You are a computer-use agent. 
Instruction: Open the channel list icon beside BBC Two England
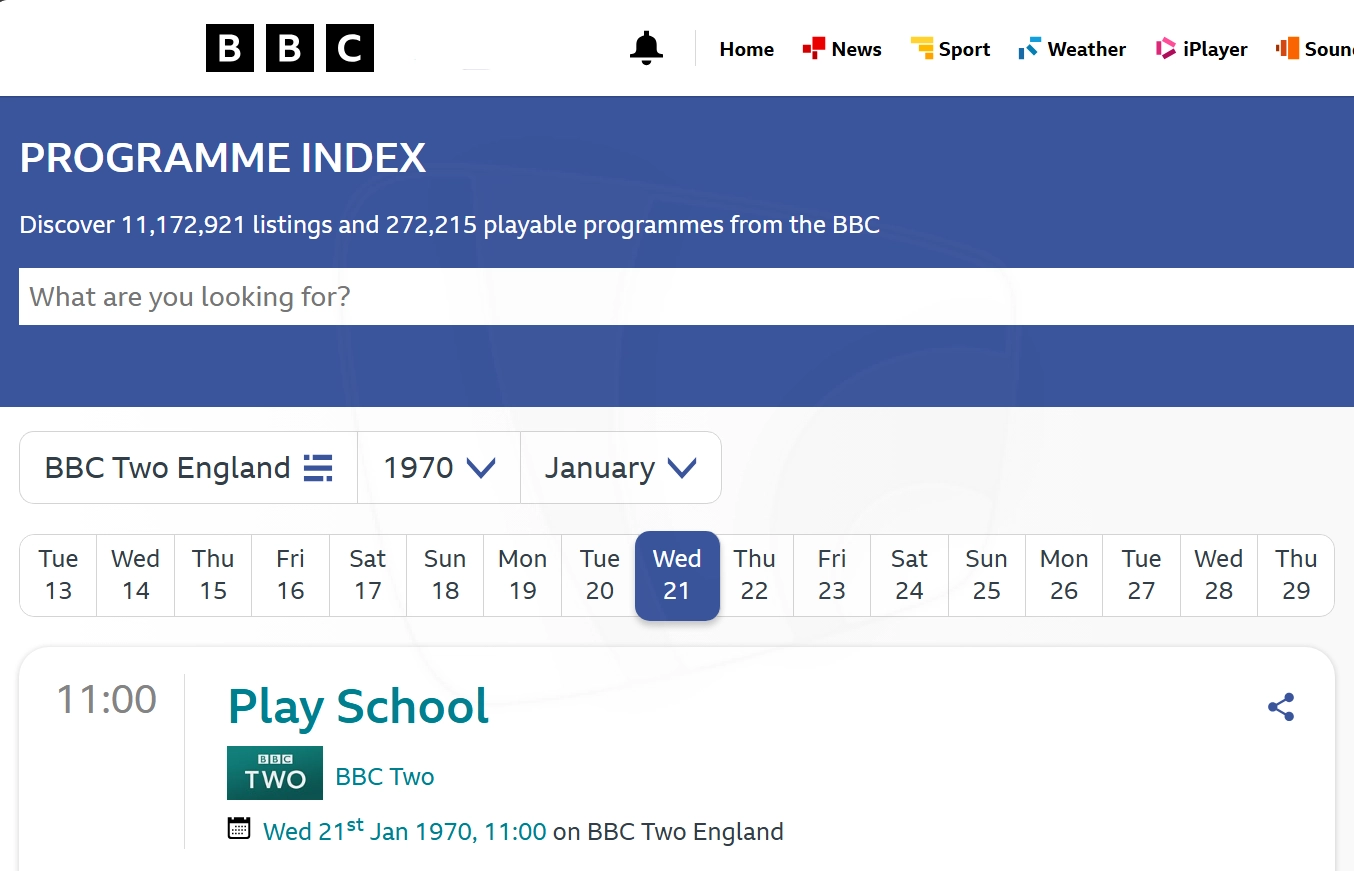tap(318, 468)
